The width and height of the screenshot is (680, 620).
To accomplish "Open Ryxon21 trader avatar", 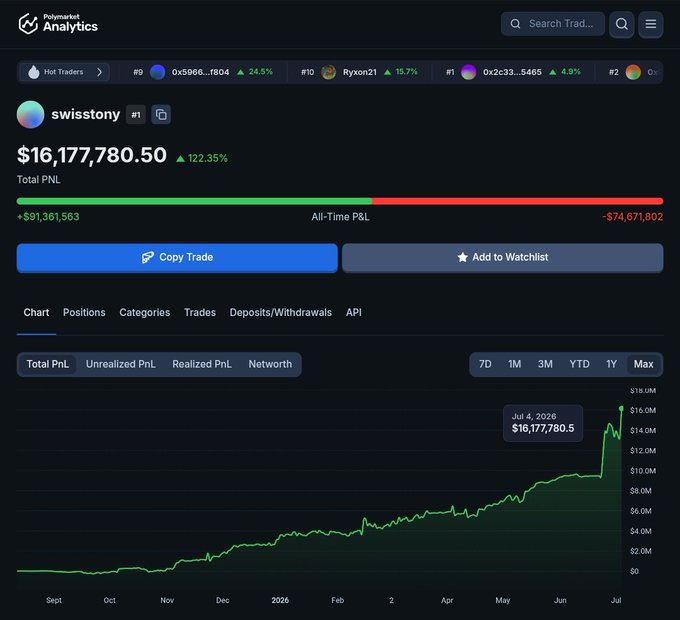I will 328,72.
